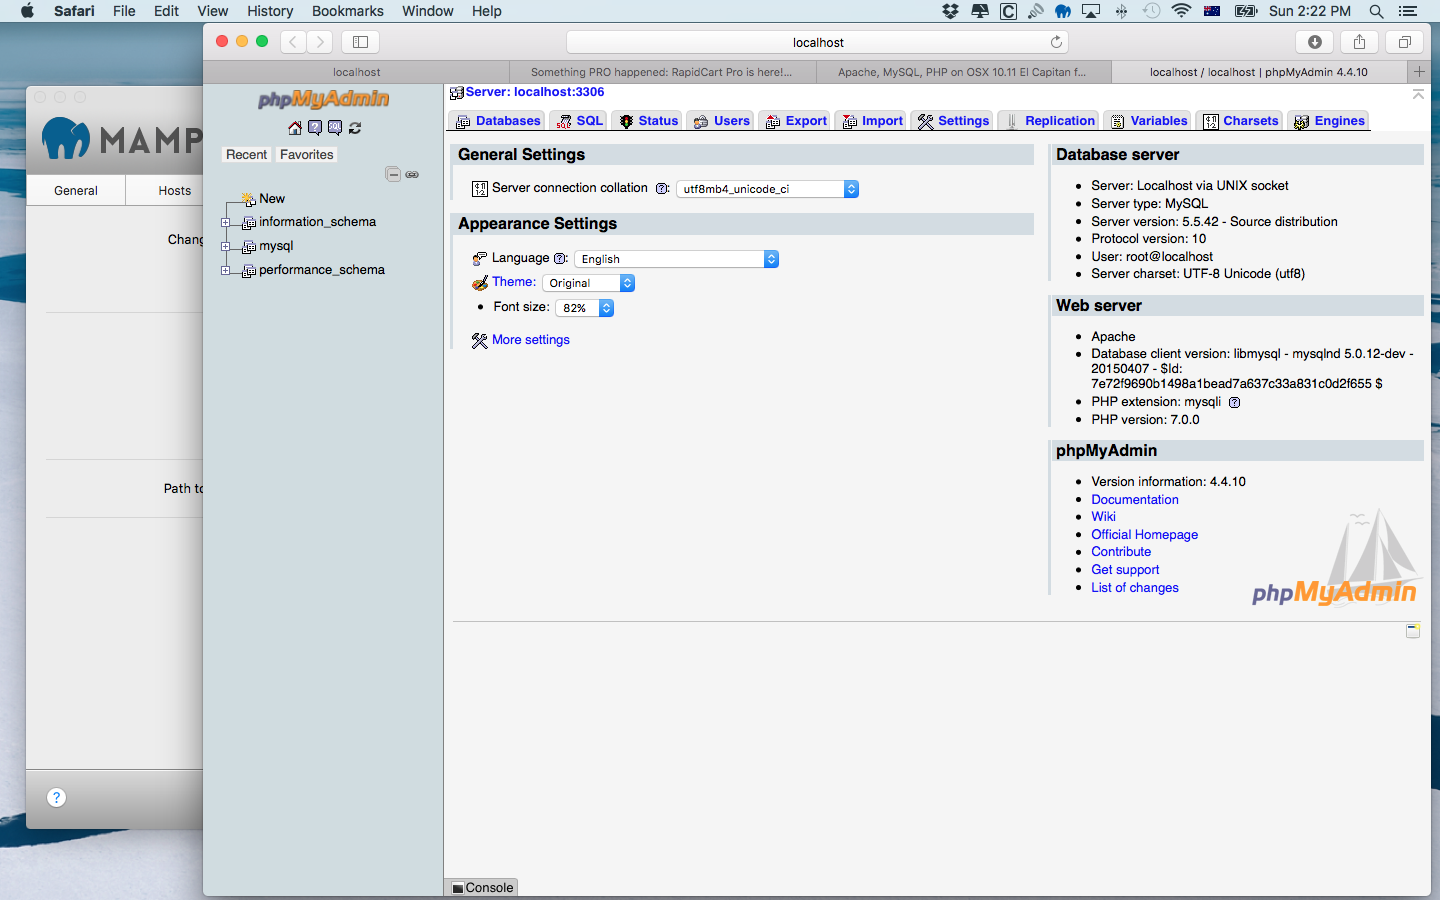Image resolution: width=1440 pixels, height=900 pixels.
Task: Open the Import tab
Action: (872, 121)
